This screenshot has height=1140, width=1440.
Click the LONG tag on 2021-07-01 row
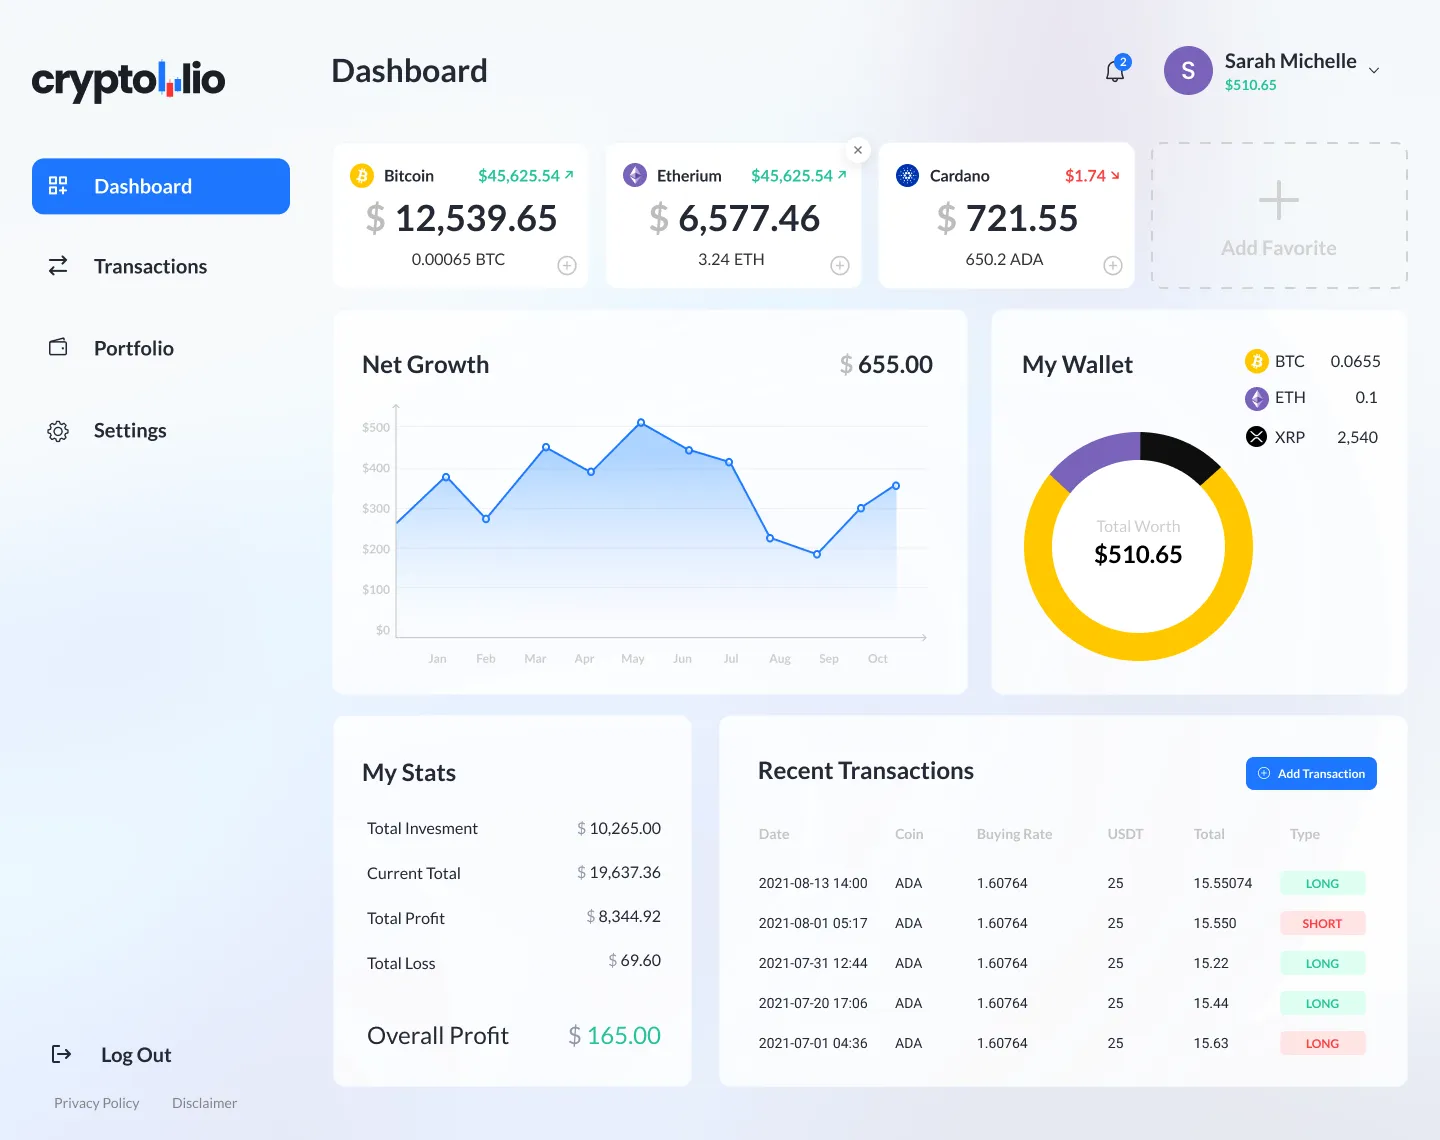[1322, 1043]
